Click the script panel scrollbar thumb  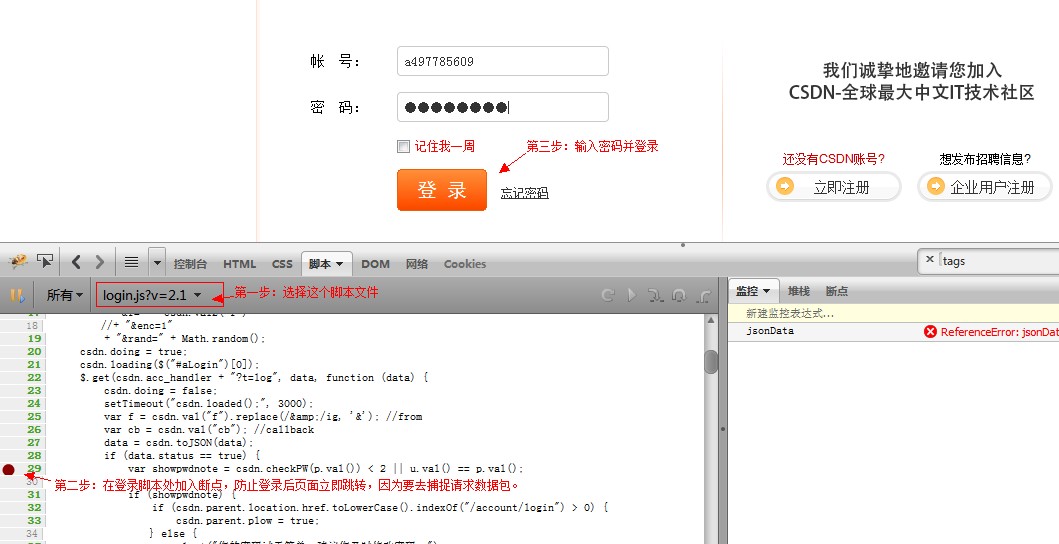[x=711, y=362]
